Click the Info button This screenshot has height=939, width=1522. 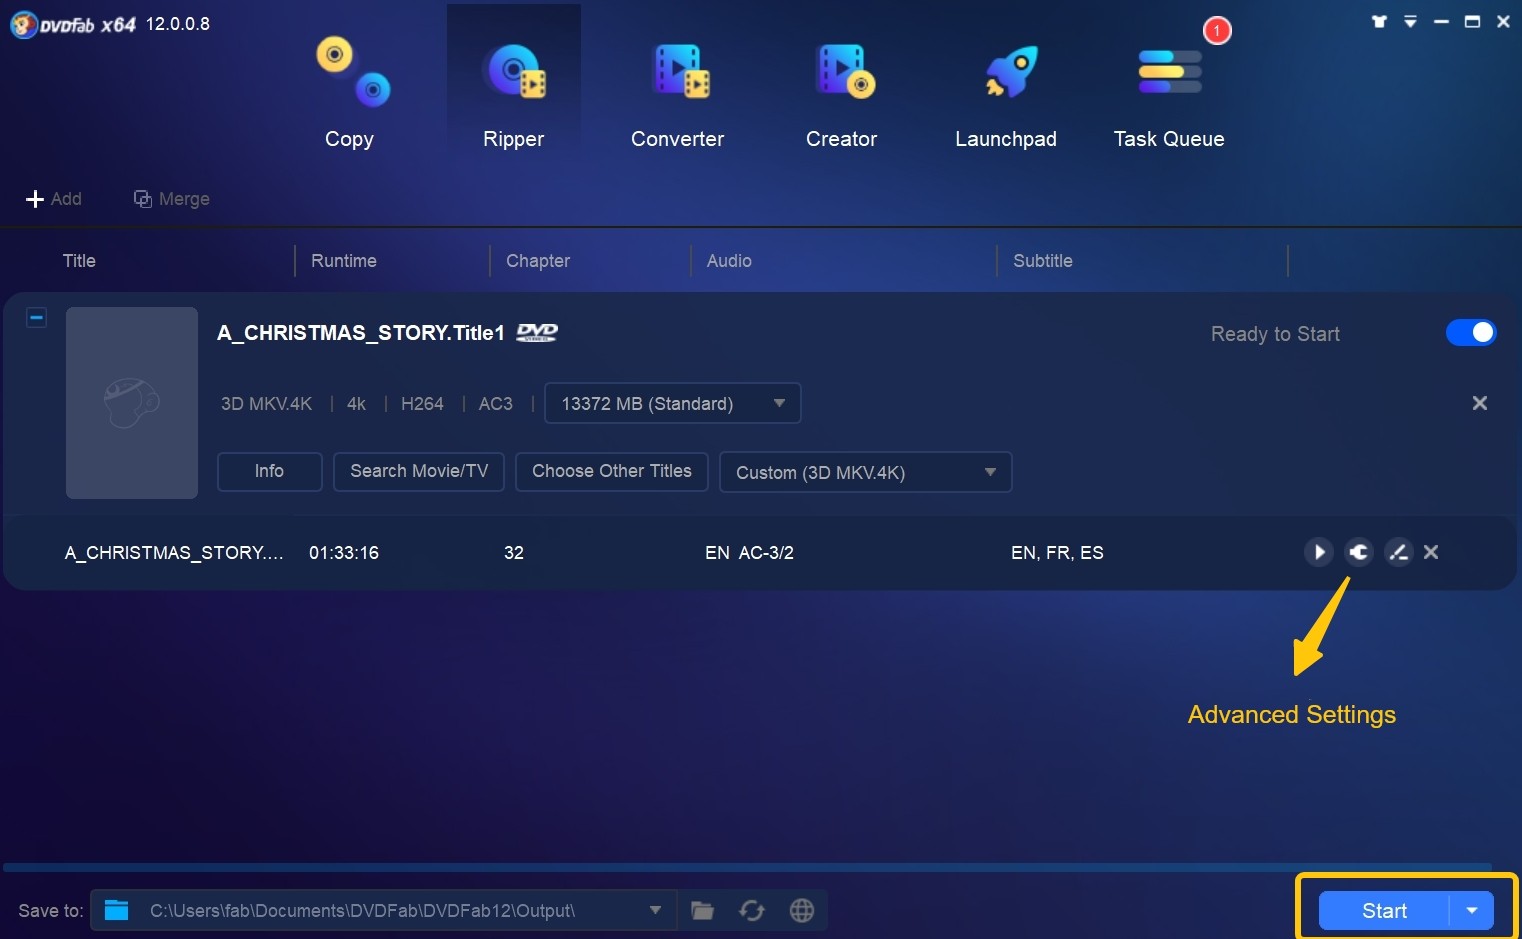tap(269, 471)
